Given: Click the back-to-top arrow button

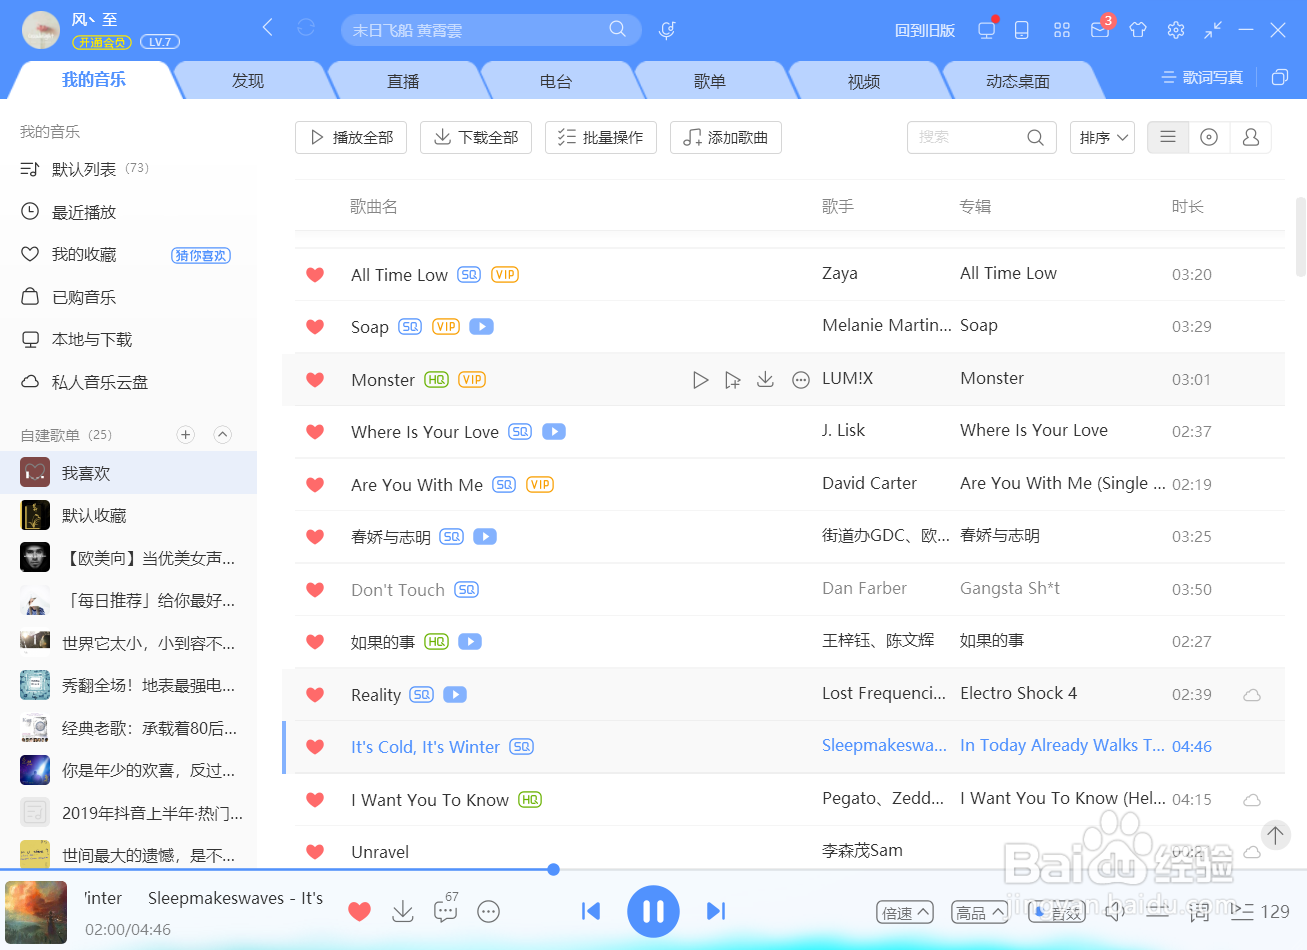Looking at the screenshot, I should [x=1275, y=835].
